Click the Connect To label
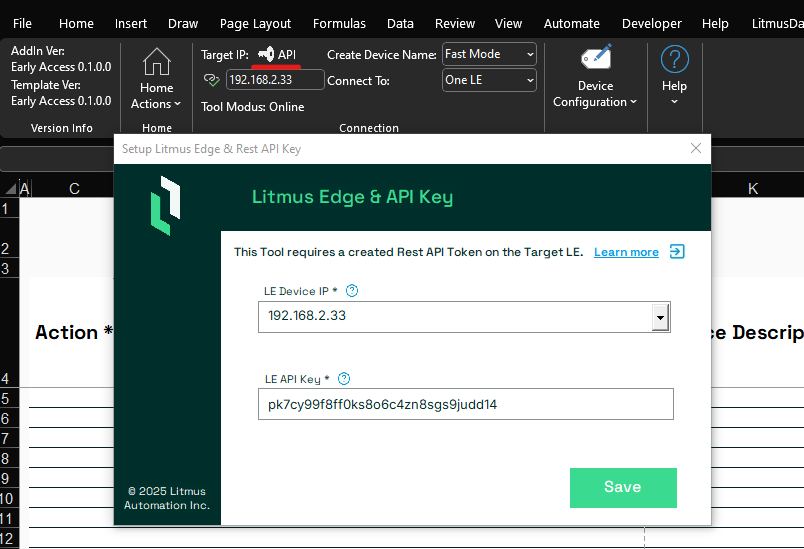 click(358, 81)
